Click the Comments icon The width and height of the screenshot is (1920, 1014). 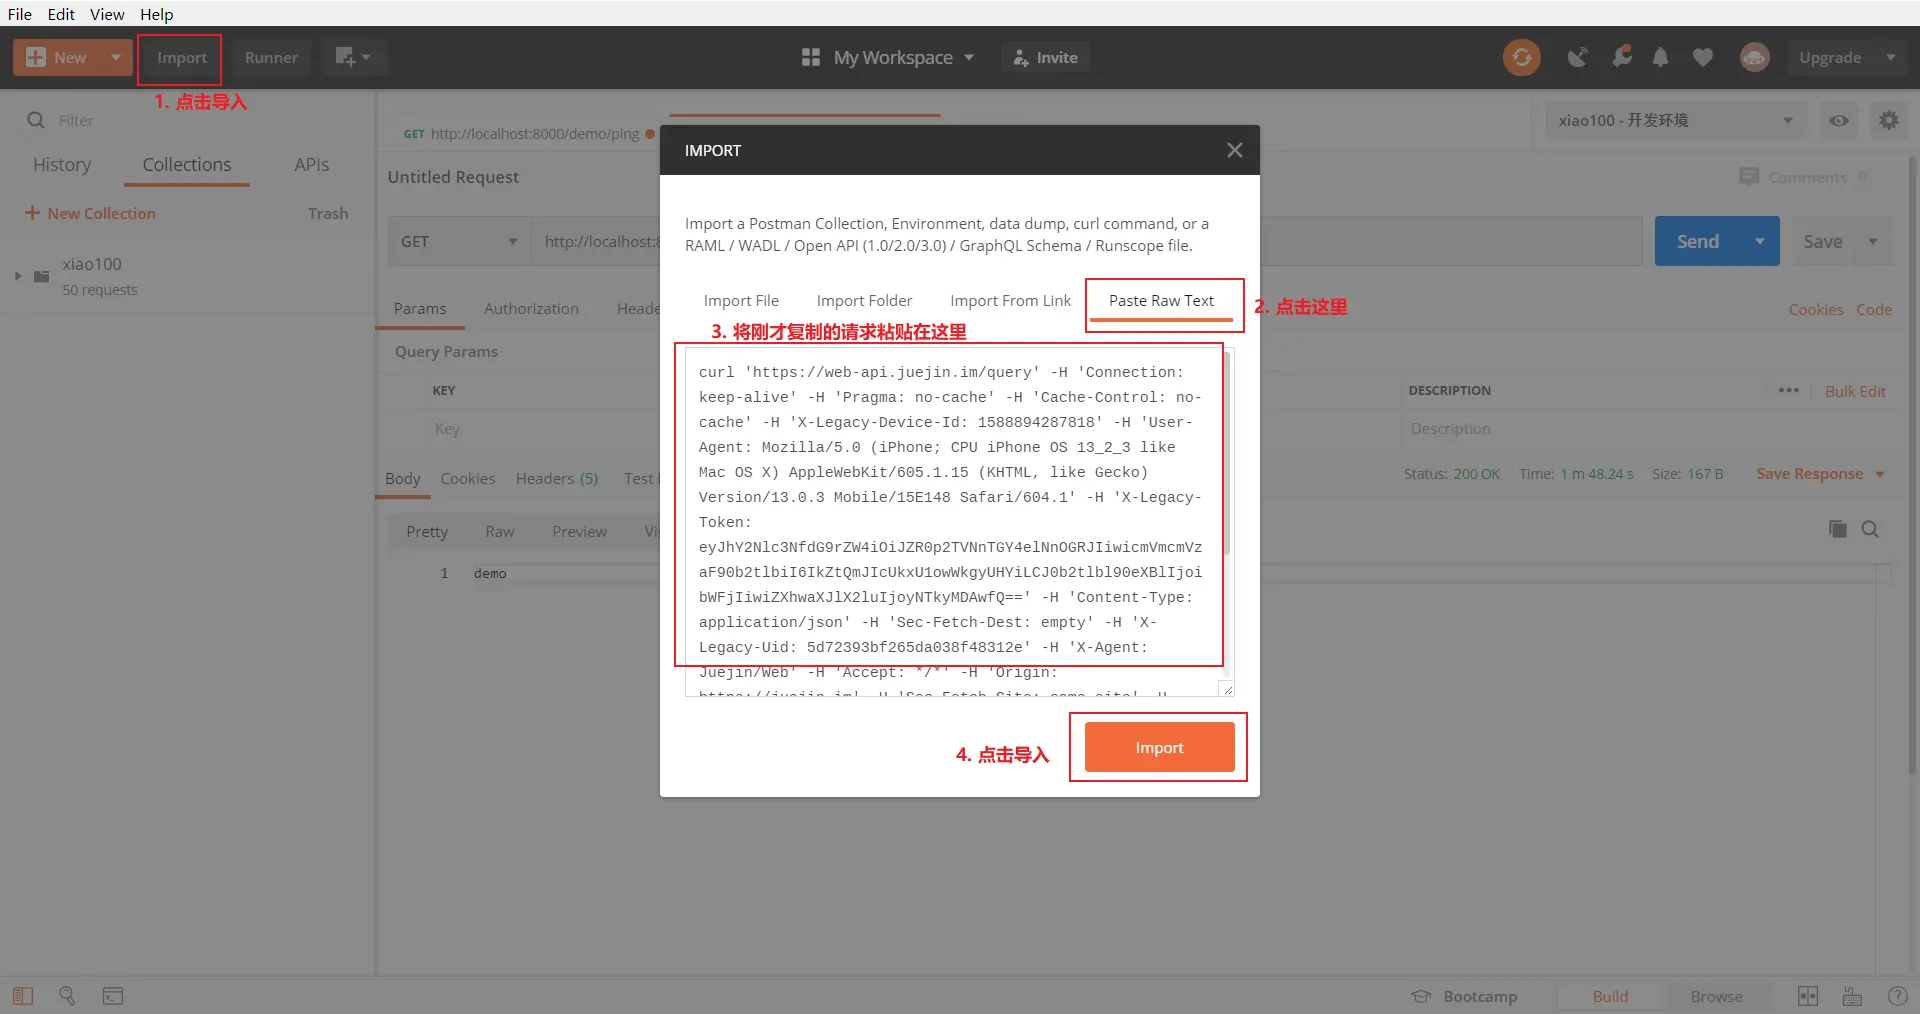(x=1749, y=177)
